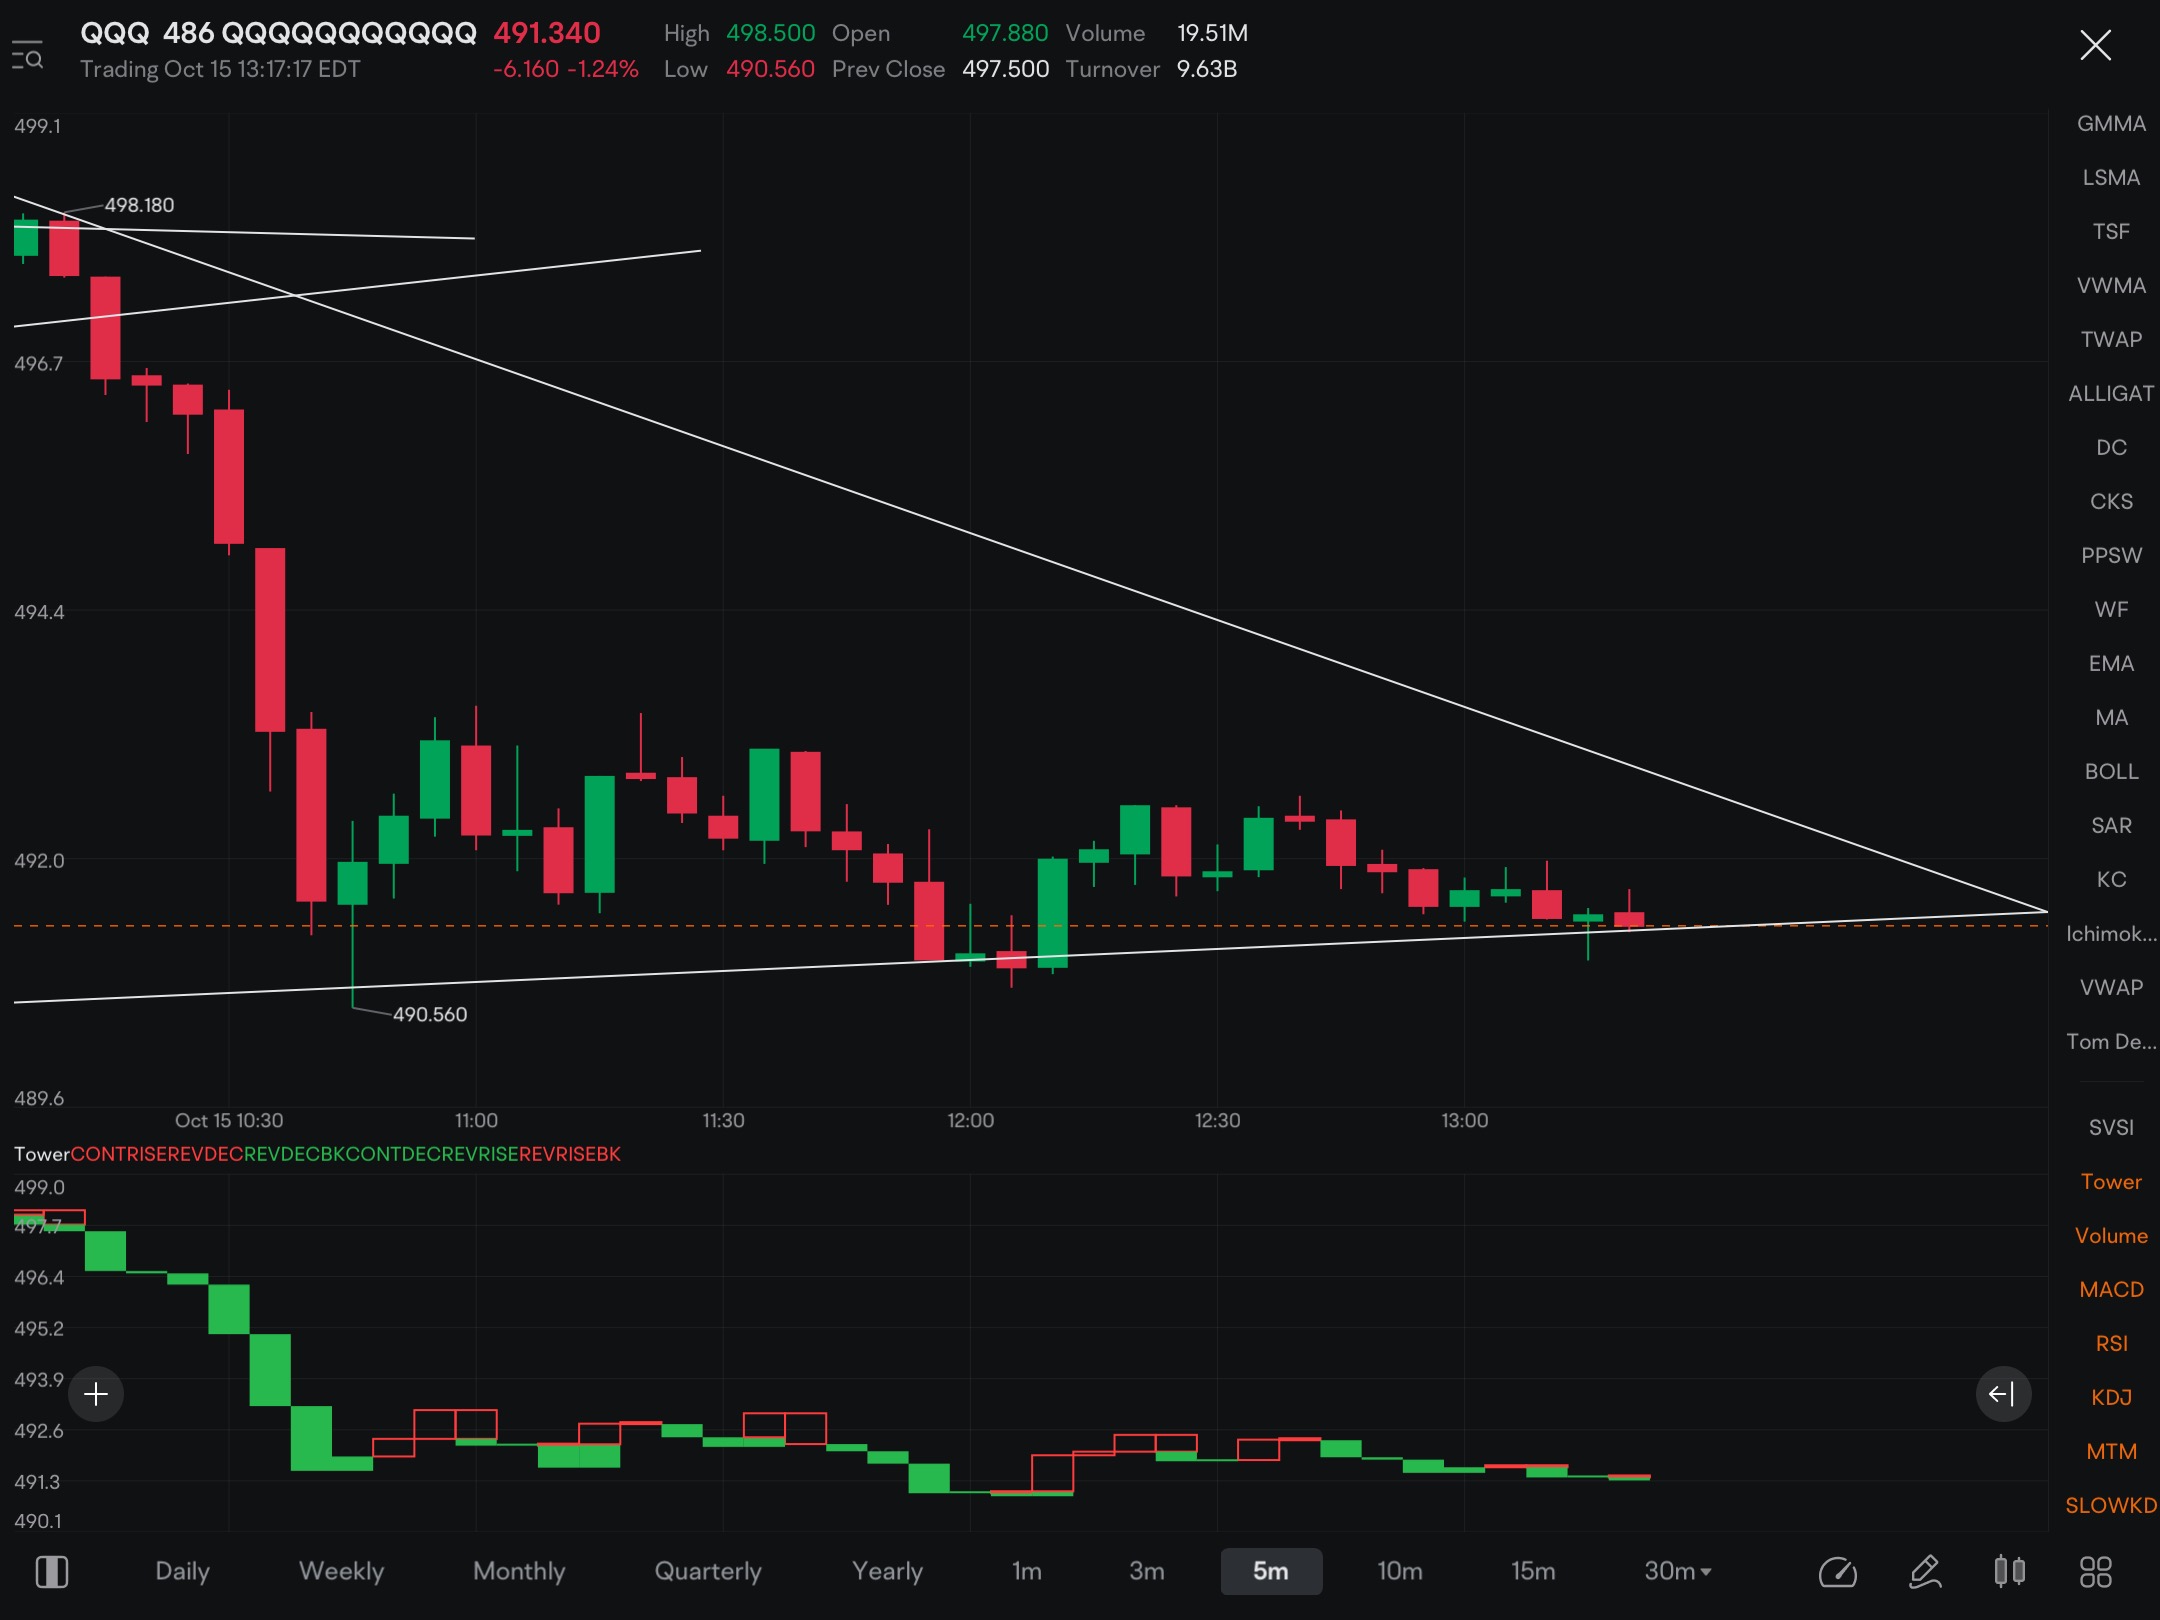The image size is (2160, 1620).
Task: Toggle the split-panel layout icon
Action: pyautogui.click(x=52, y=1571)
